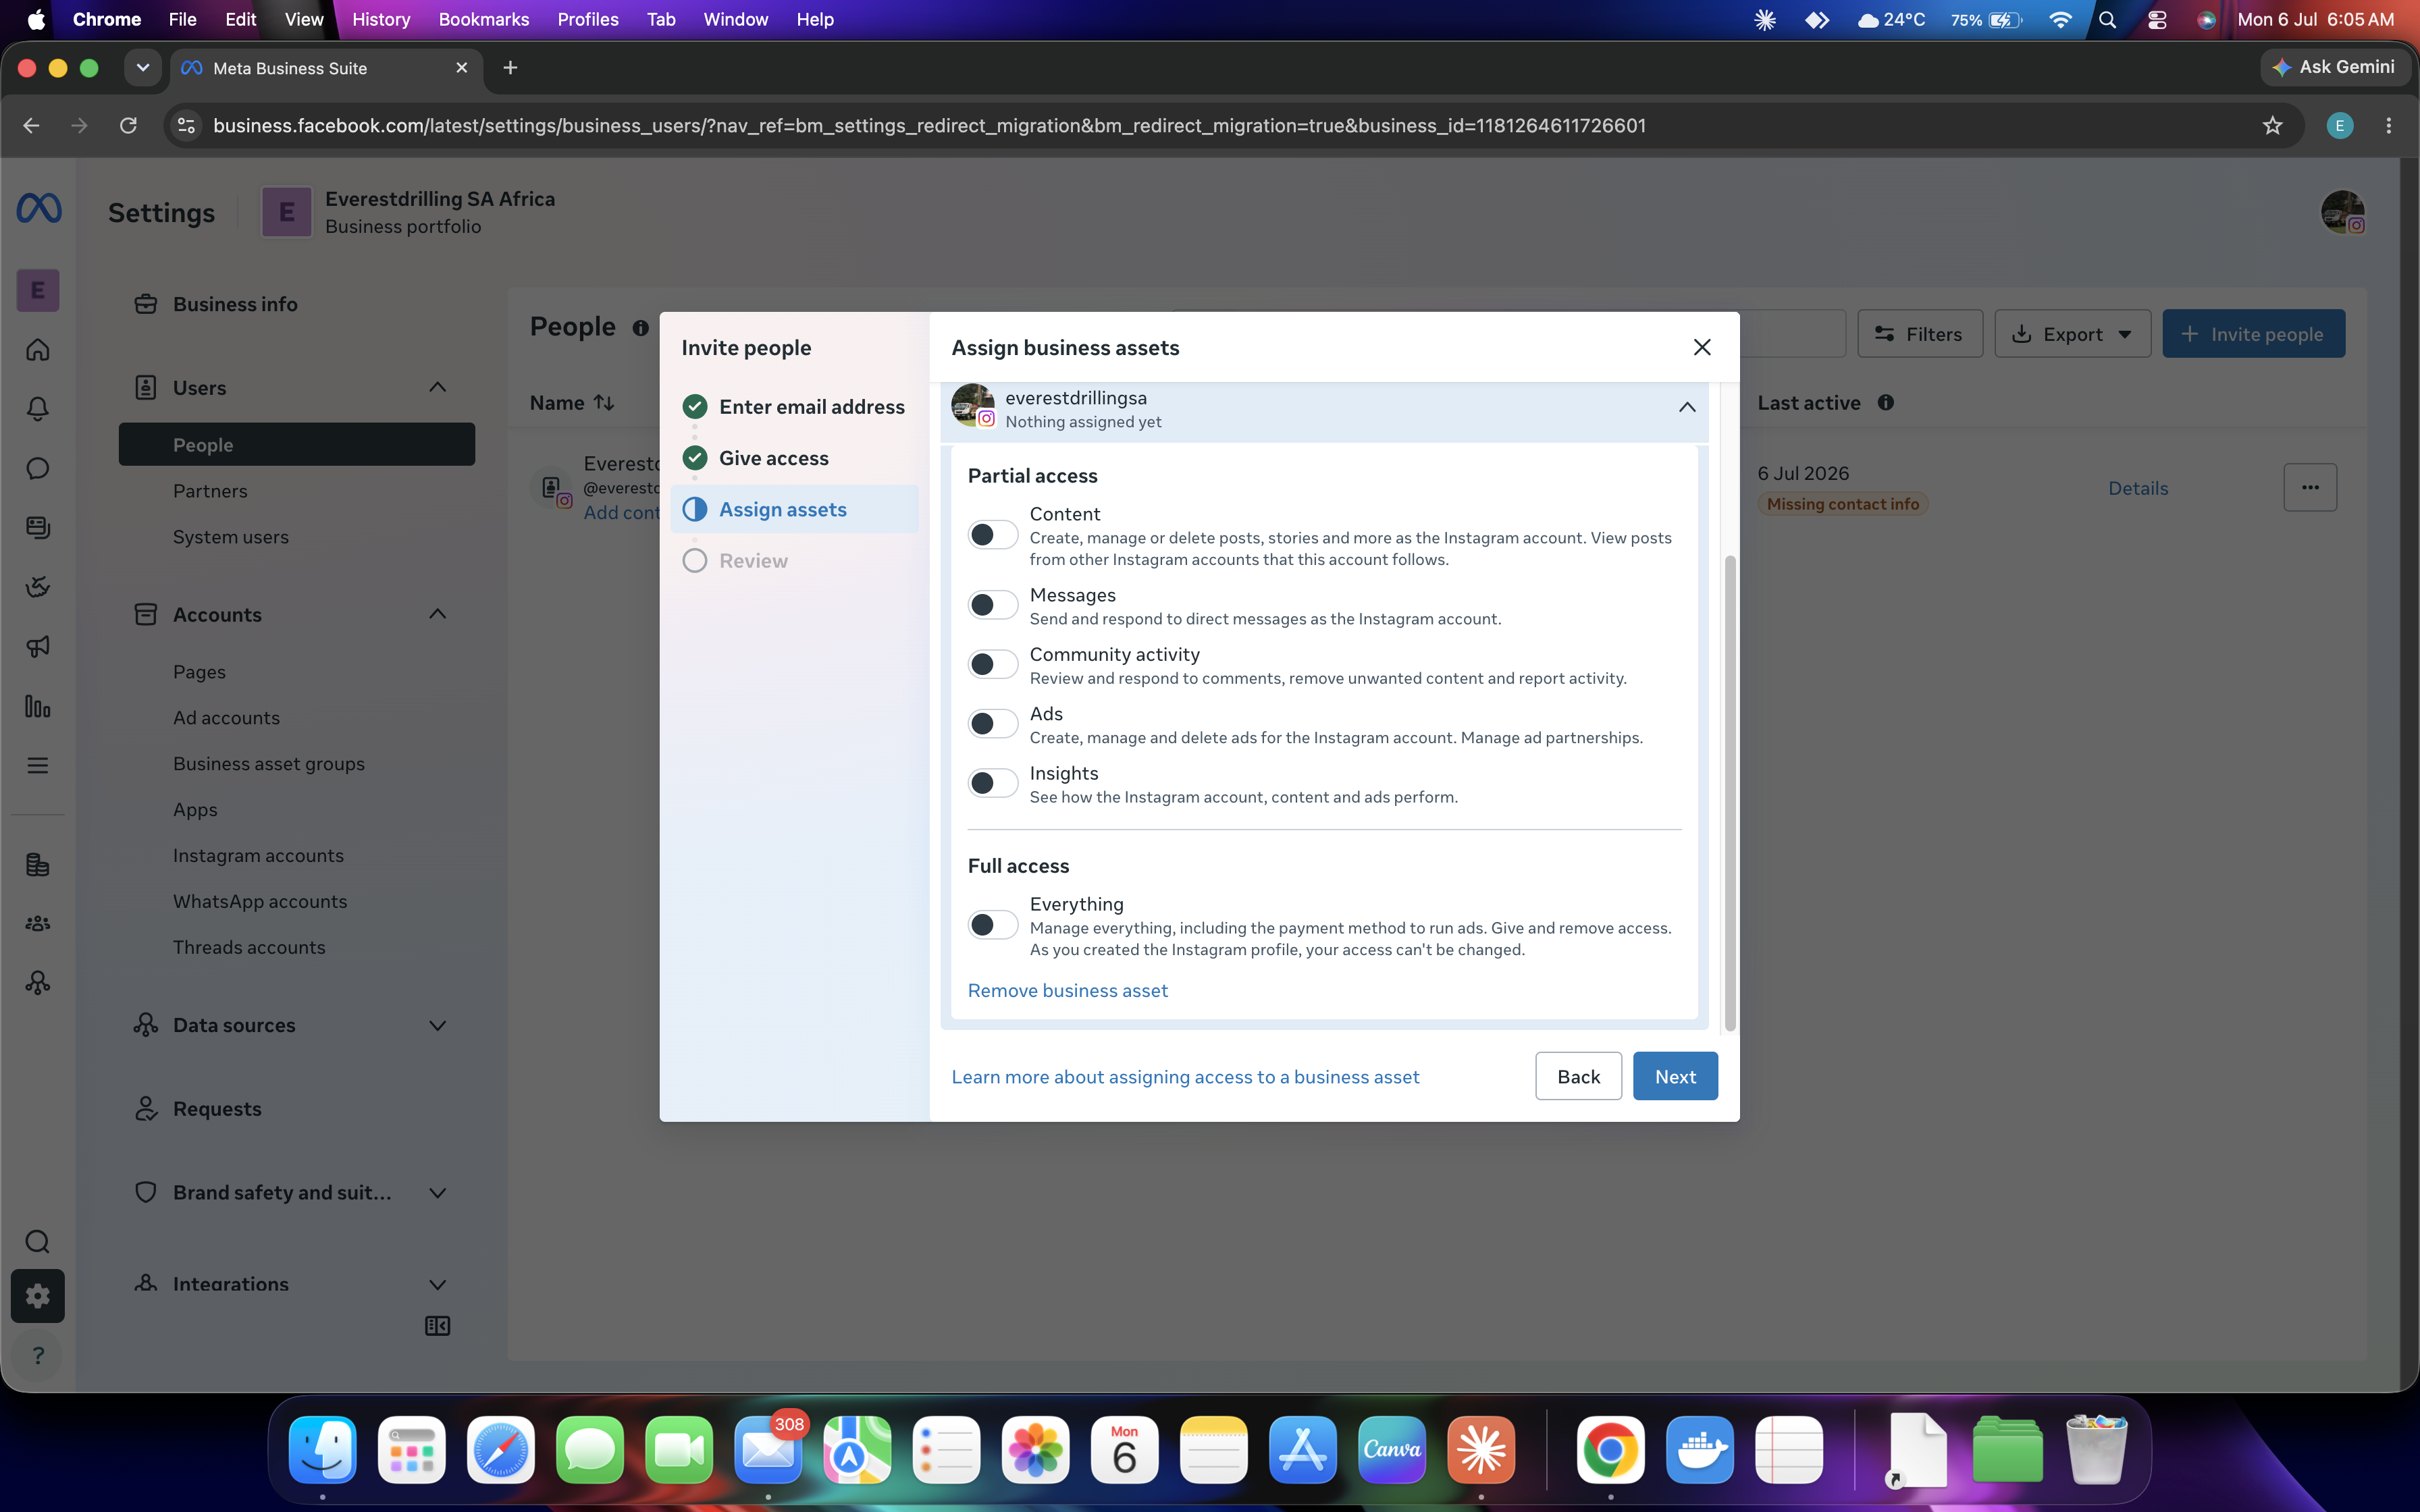The width and height of the screenshot is (2420, 1512).
Task: Open All tools hamburger icon
Action: coord(38,765)
